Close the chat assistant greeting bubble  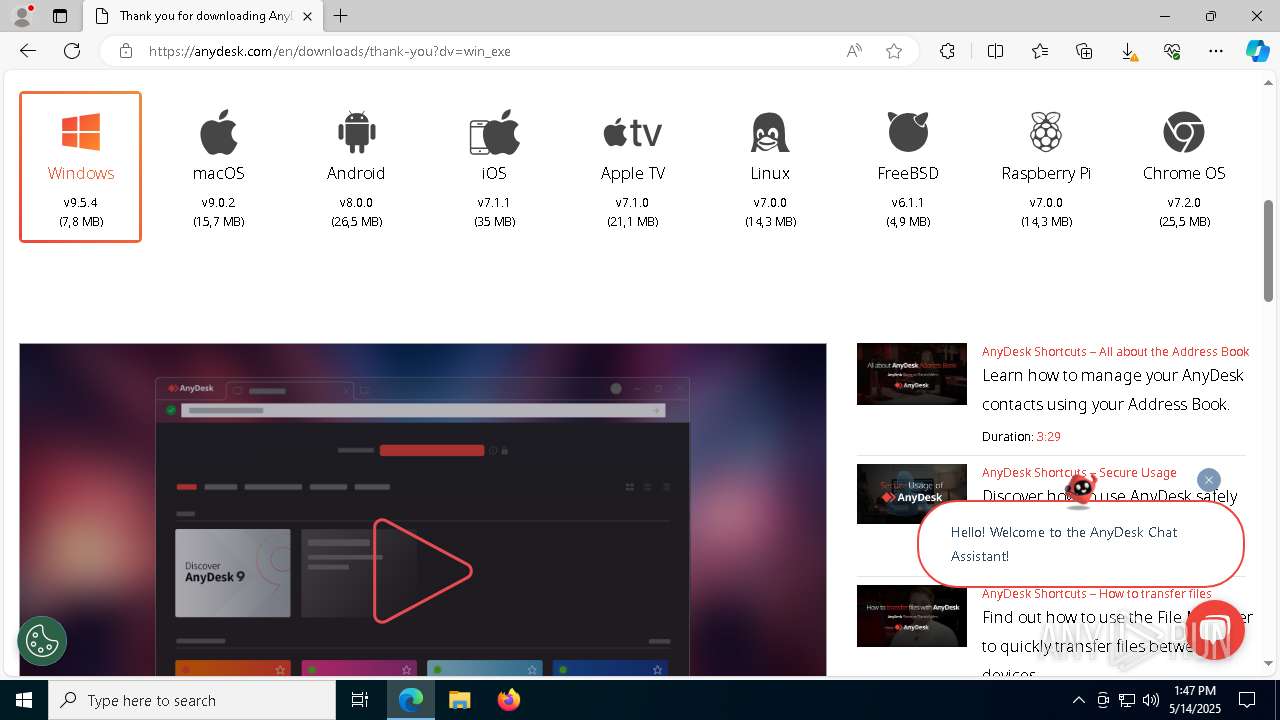pyautogui.click(x=1209, y=480)
